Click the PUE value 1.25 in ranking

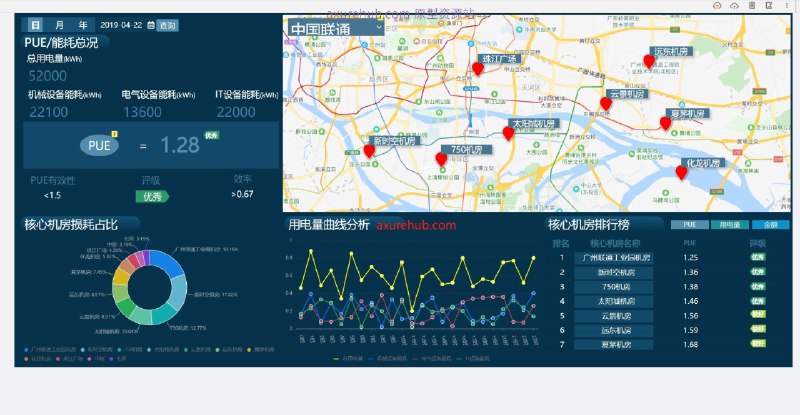point(690,258)
